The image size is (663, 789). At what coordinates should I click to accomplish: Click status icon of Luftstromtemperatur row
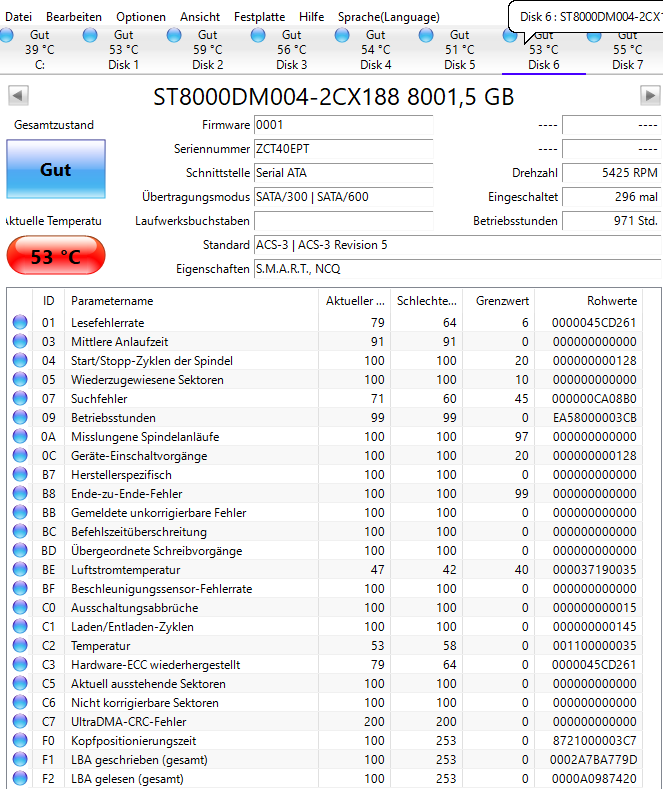(20, 569)
